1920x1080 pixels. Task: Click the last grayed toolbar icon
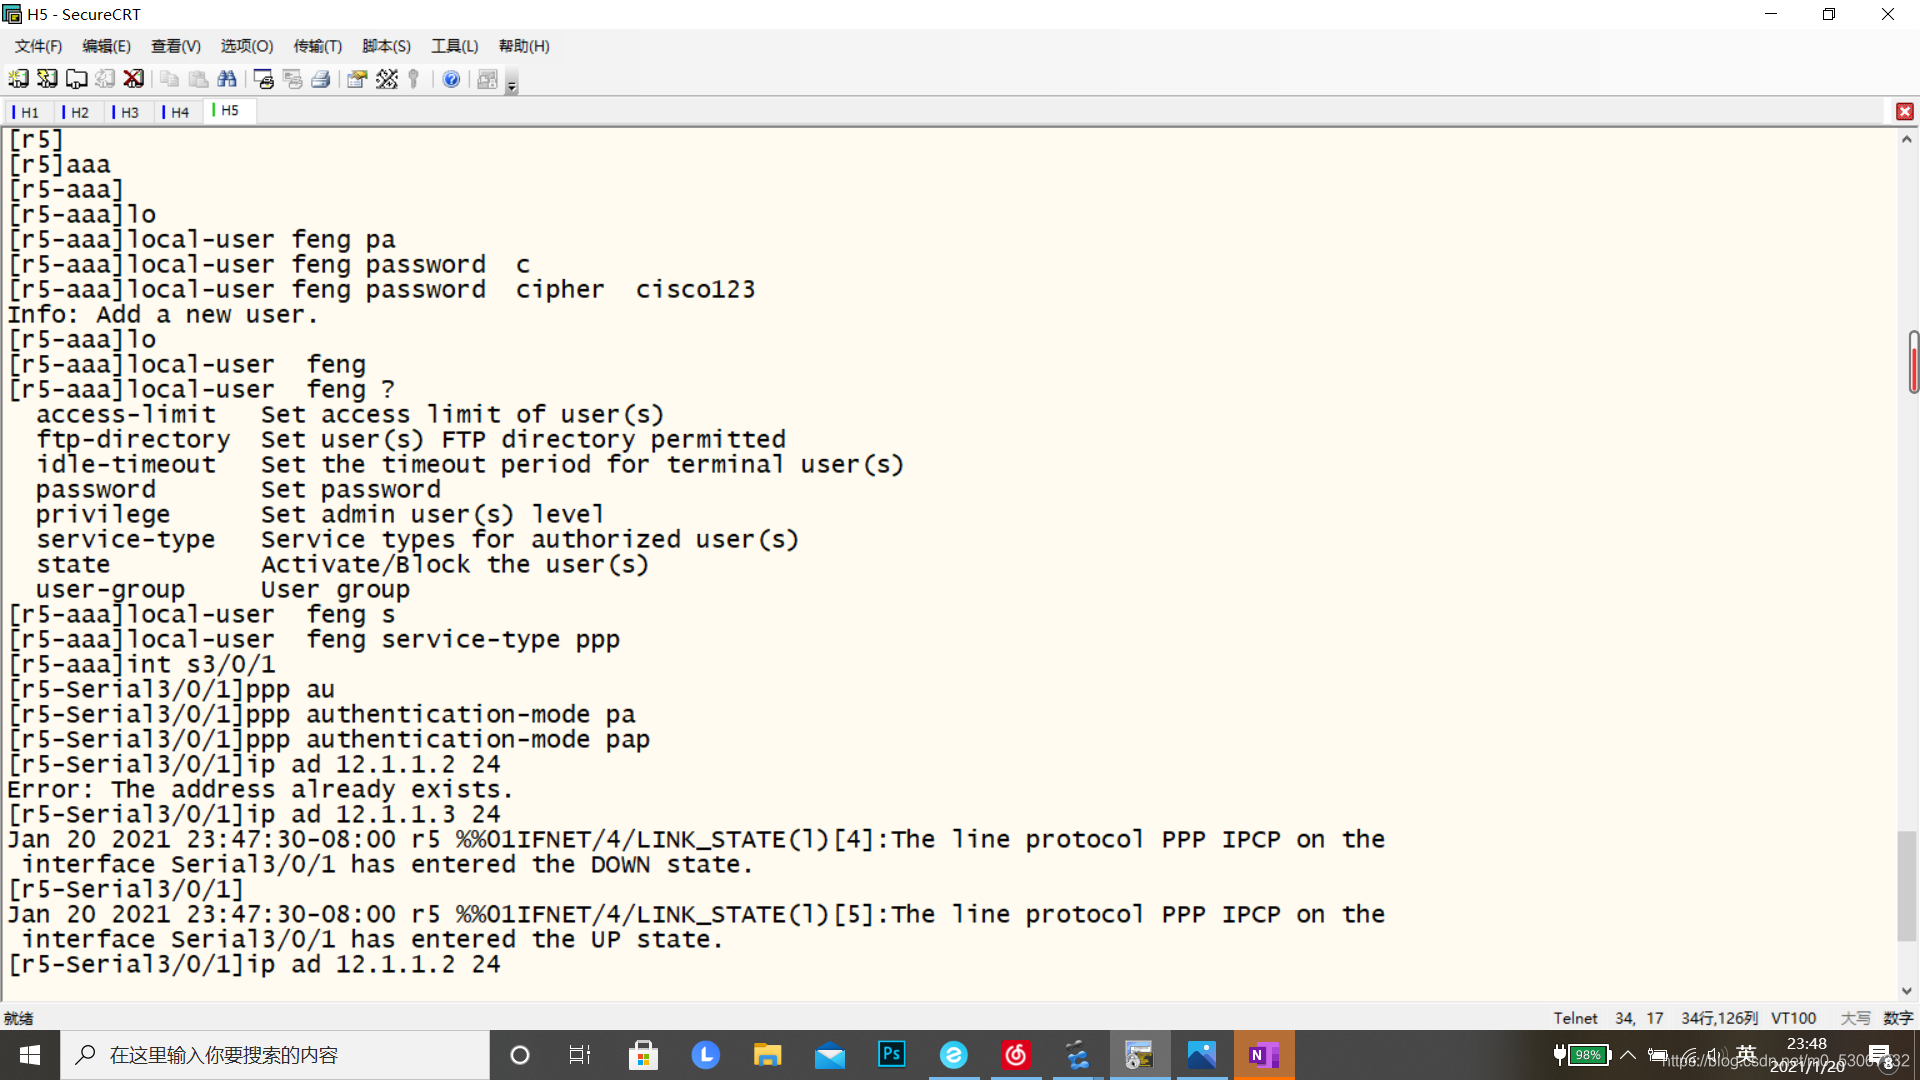pyautogui.click(x=487, y=79)
